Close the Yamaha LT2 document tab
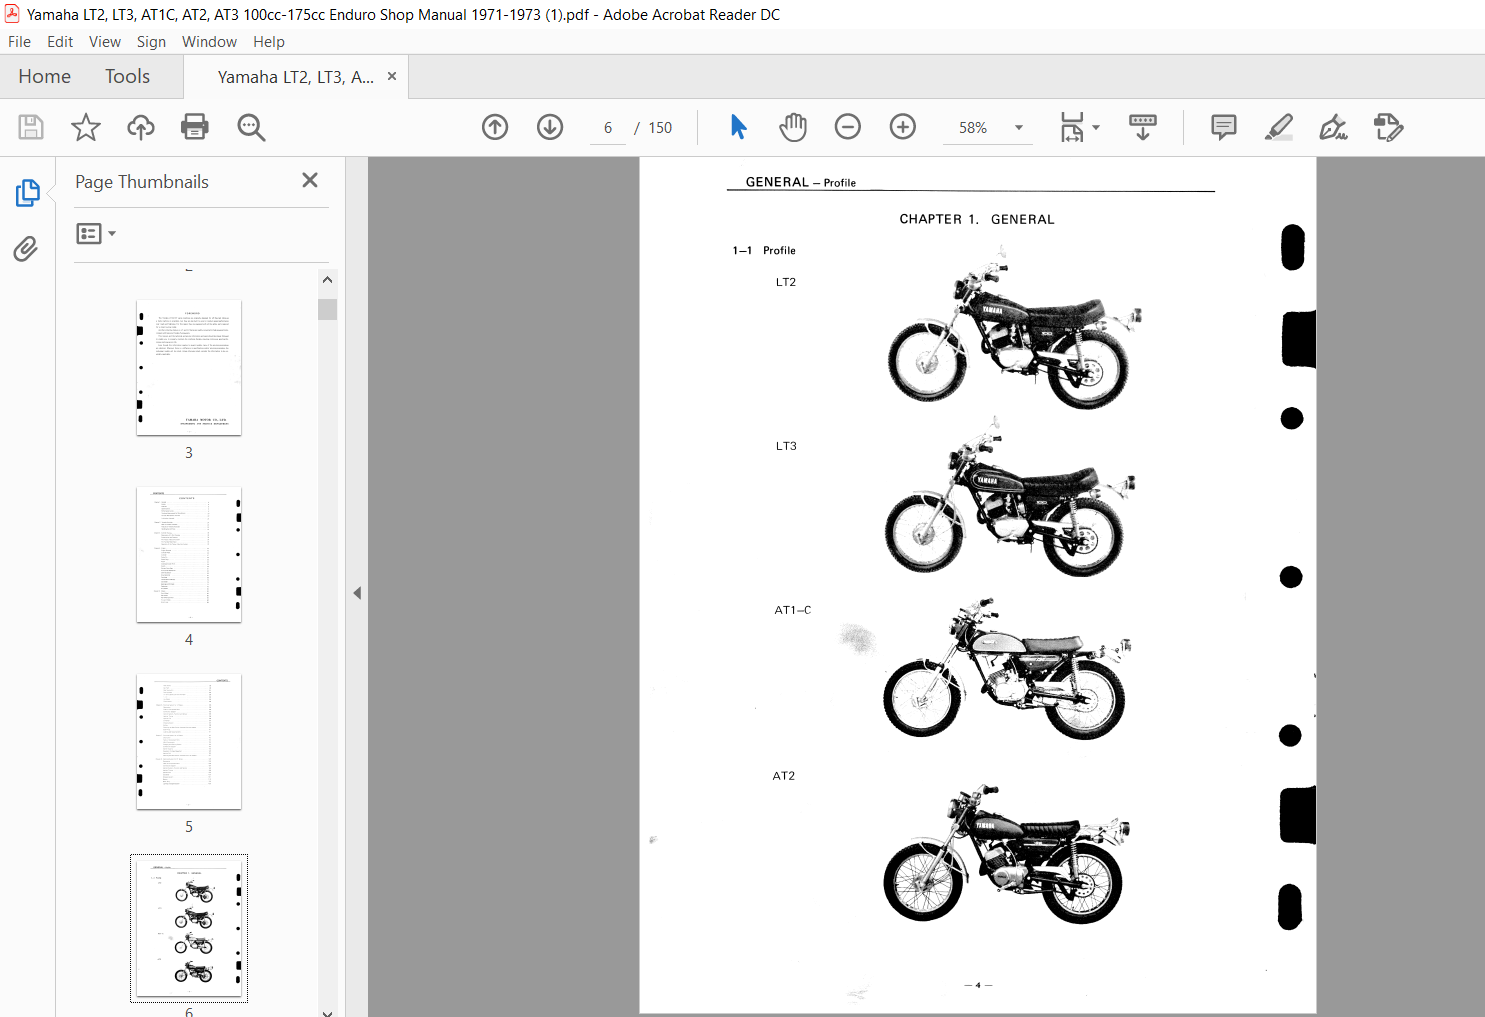This screenshot has width=1485, height=1017. tap(392, 76)
